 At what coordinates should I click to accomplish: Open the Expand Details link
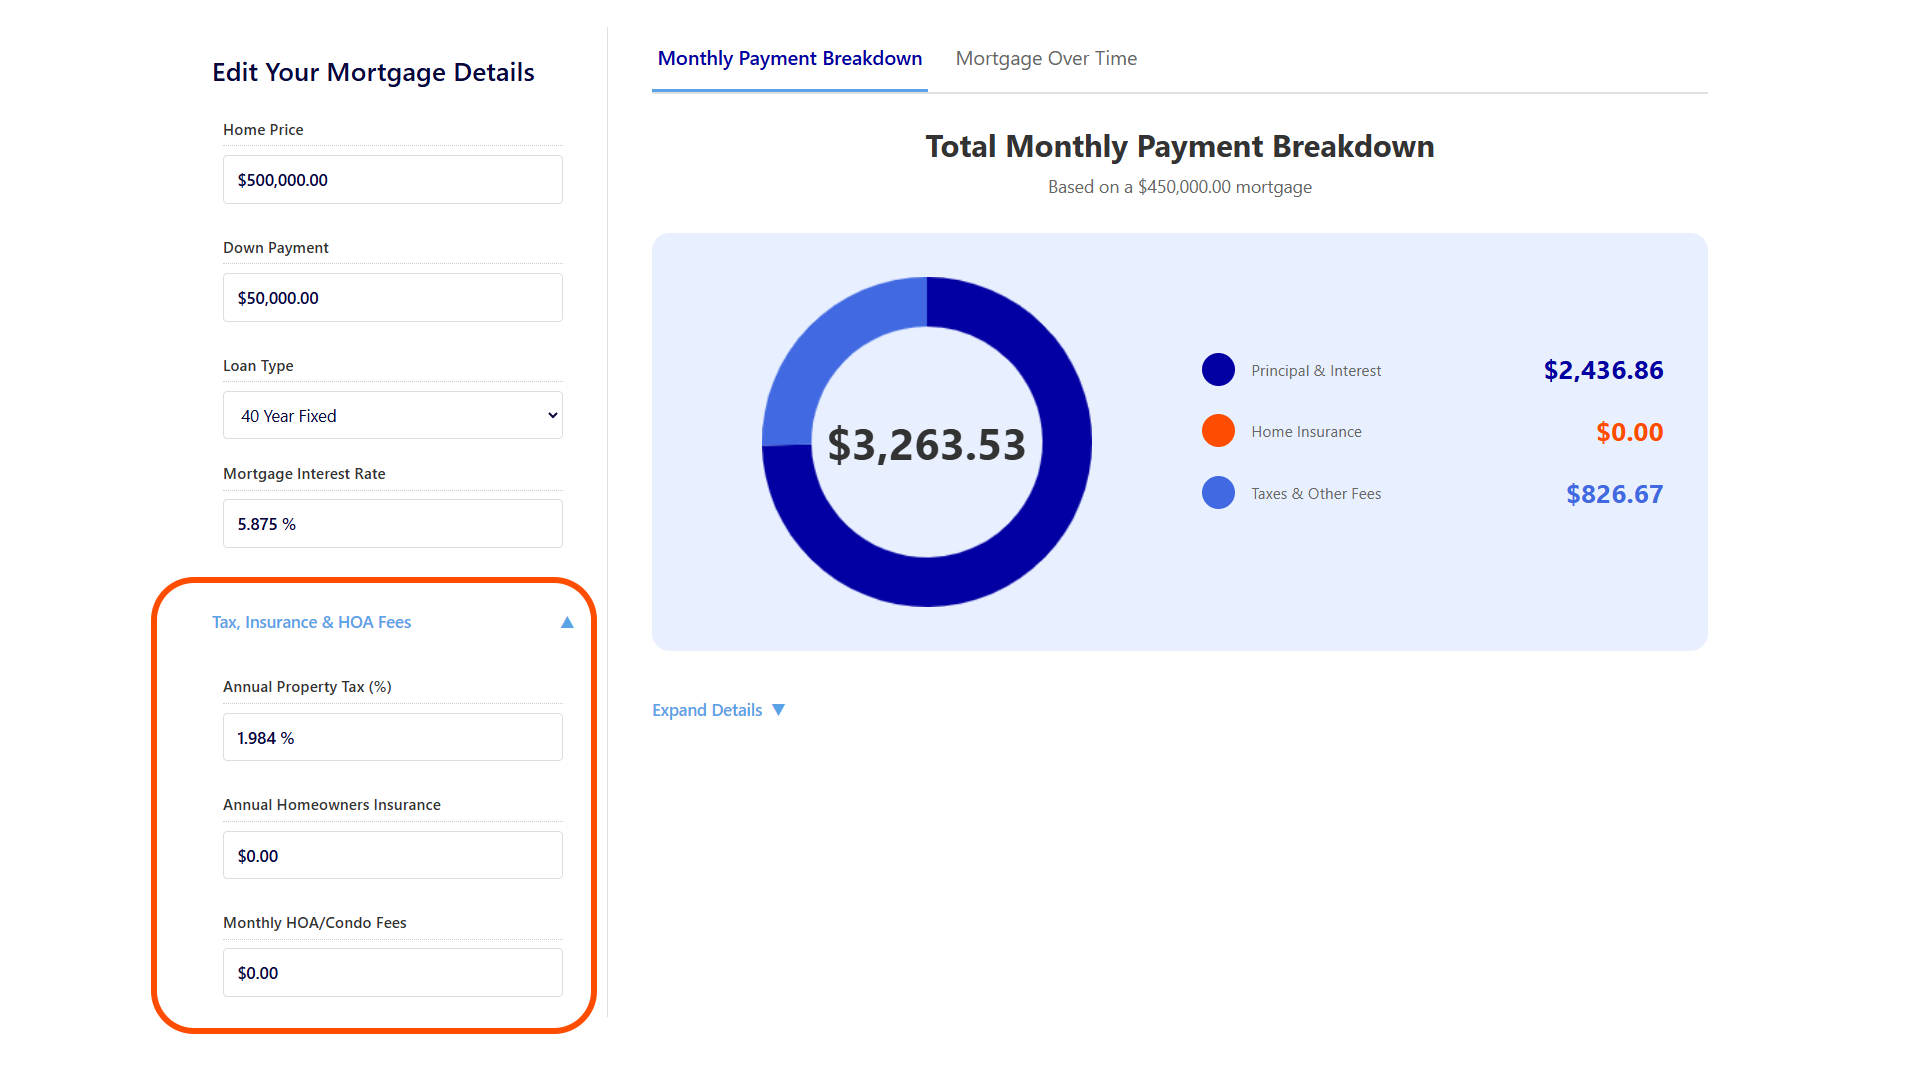click(707, 710)
